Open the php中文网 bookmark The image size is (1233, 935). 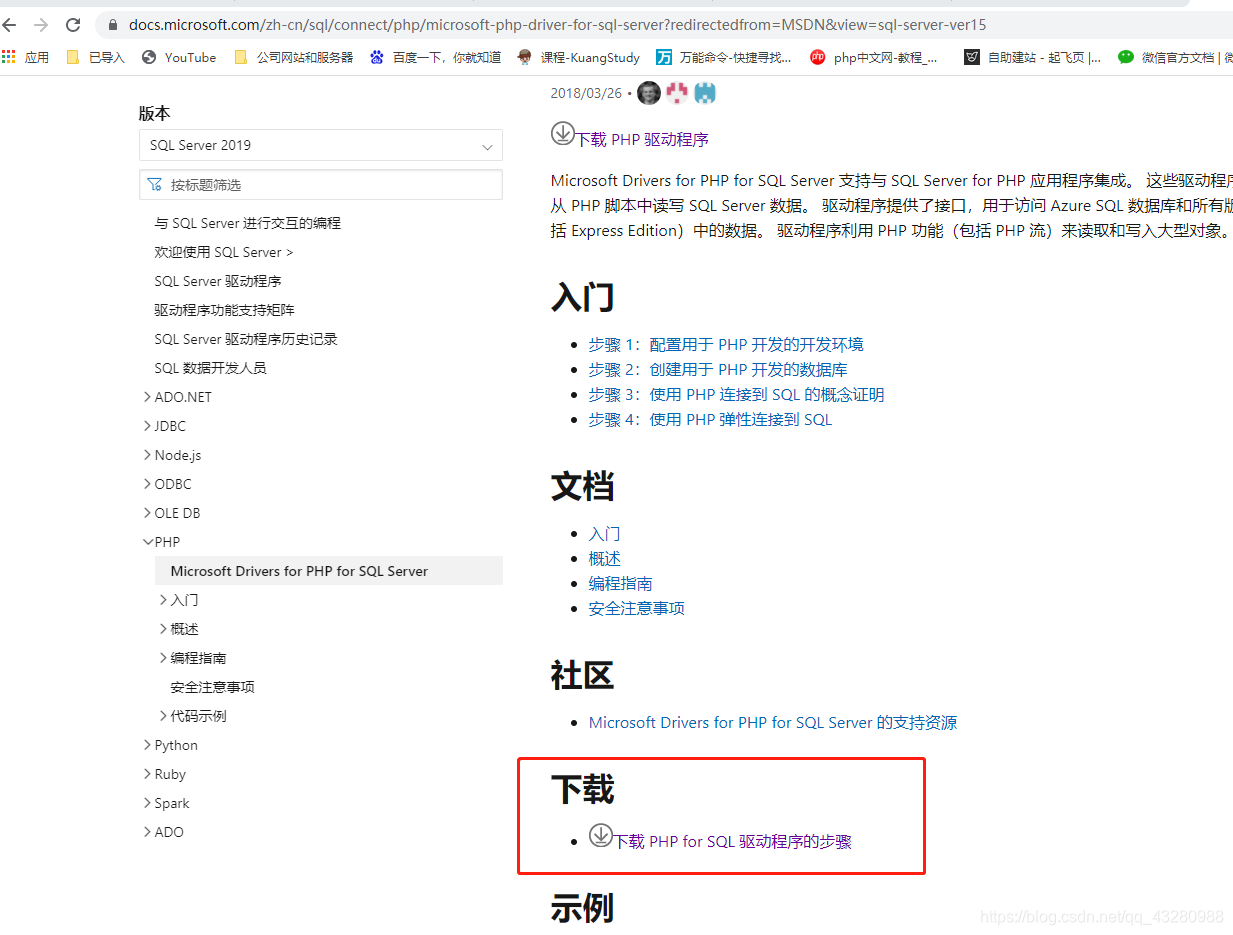pos(874,57)
